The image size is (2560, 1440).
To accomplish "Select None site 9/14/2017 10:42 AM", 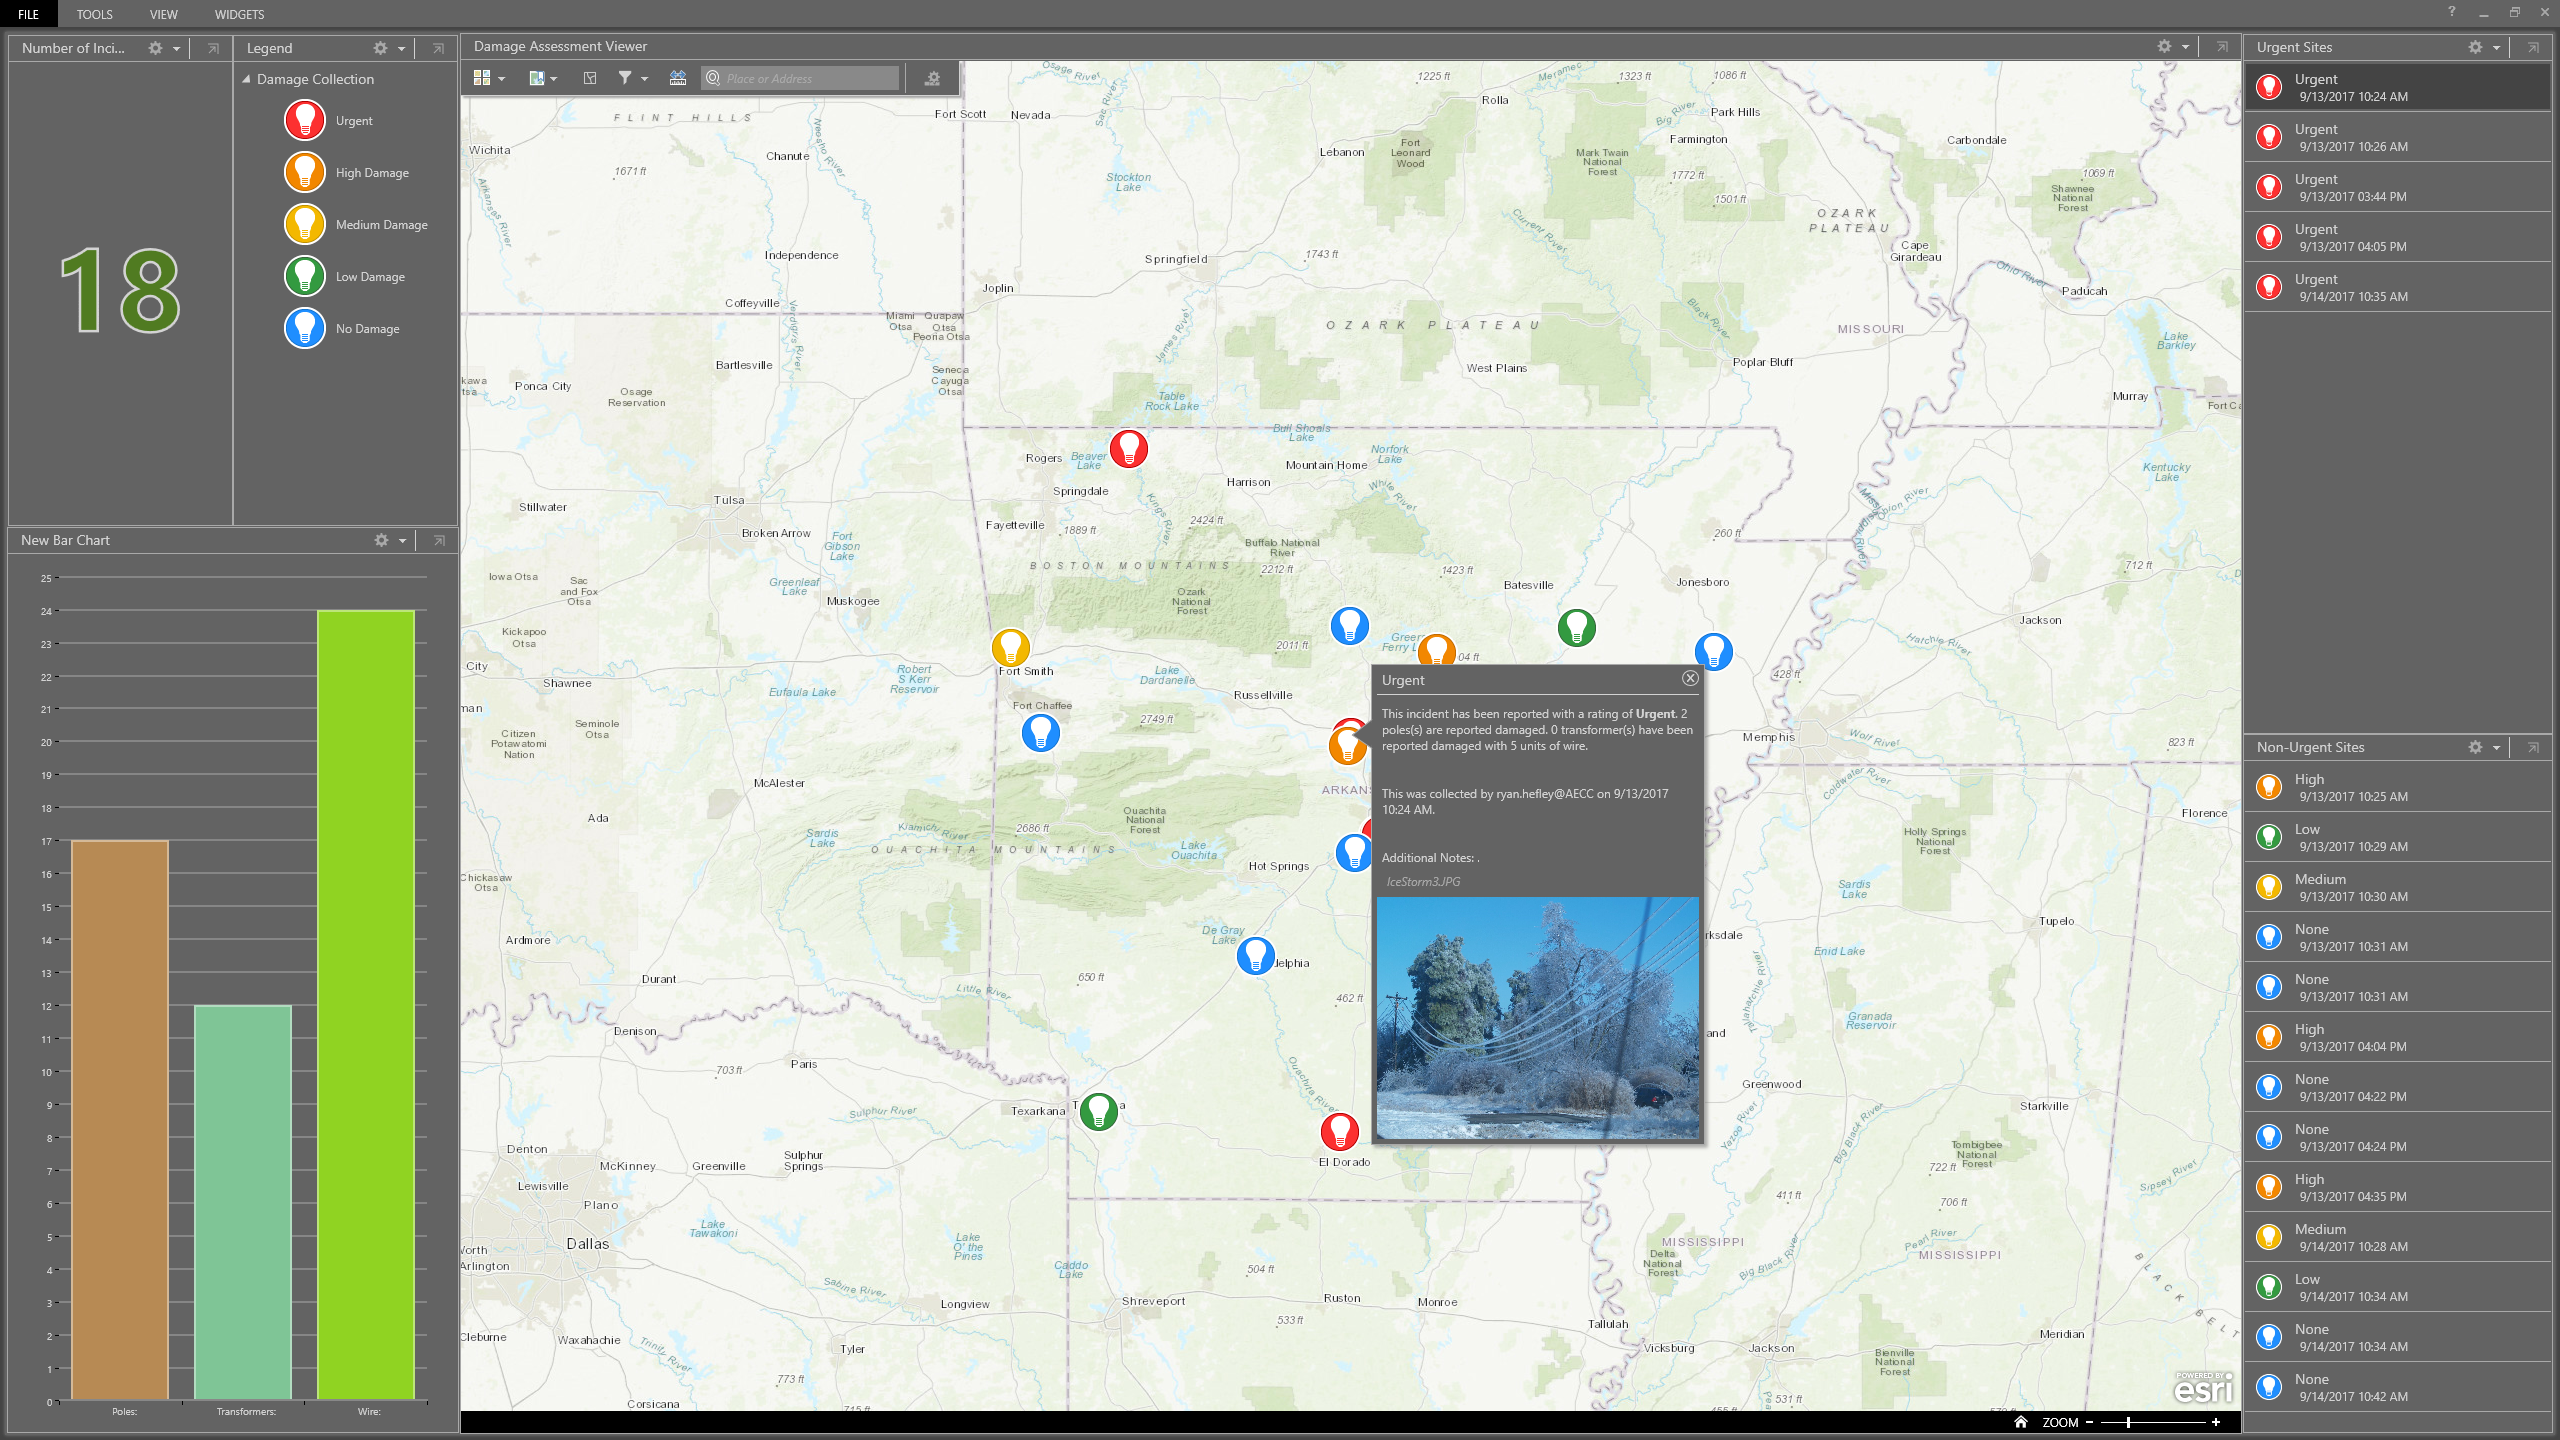I will pos(2397,1387).
